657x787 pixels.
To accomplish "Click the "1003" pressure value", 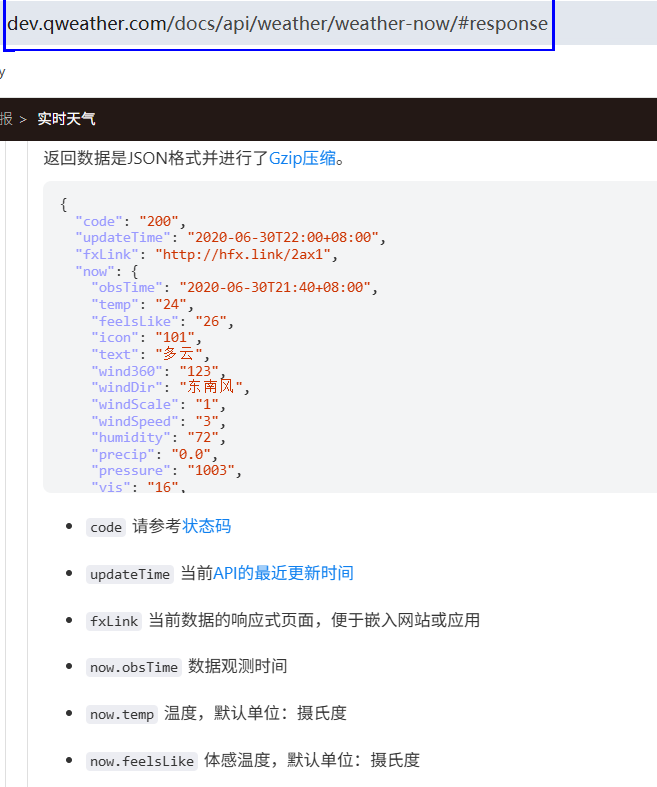I will click(211, 471).
